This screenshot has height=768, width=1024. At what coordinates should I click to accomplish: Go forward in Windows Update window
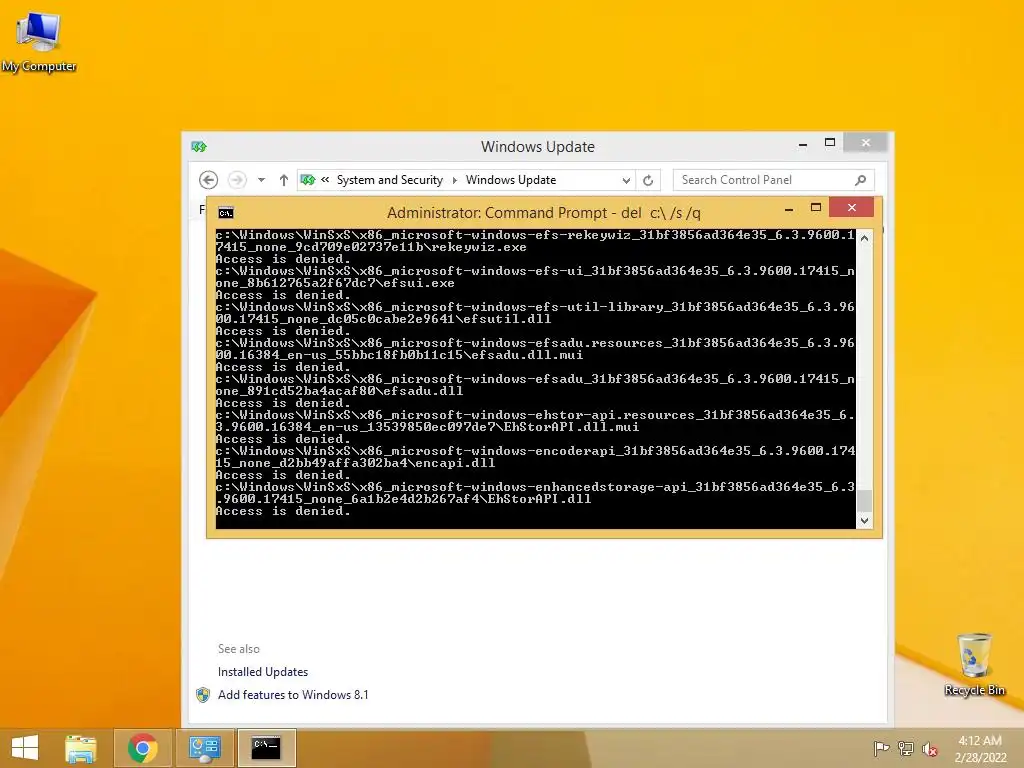(x=236, y=180)
